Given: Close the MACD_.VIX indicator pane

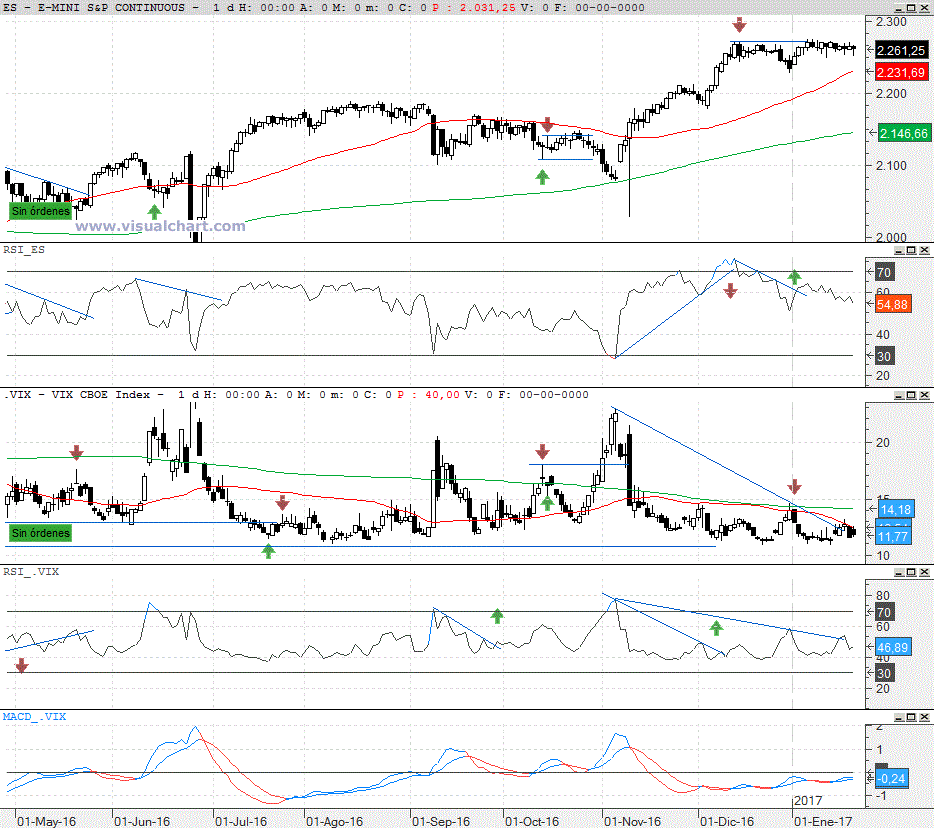Looking at the screenshot, I should (x=924, y=717).
